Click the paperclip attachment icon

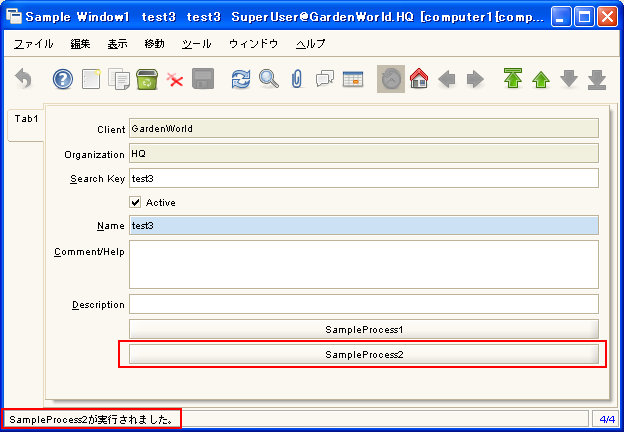coord(297,79)
